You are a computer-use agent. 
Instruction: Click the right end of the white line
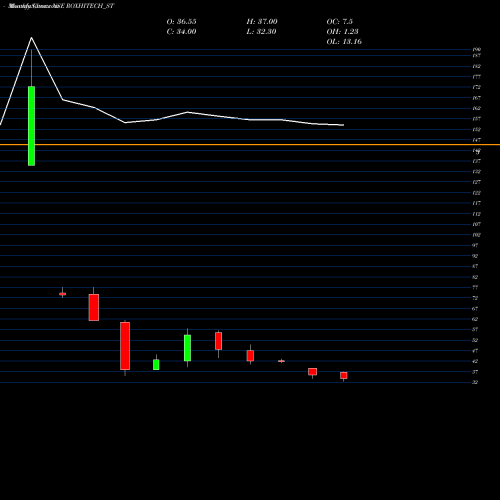(343, 125)
